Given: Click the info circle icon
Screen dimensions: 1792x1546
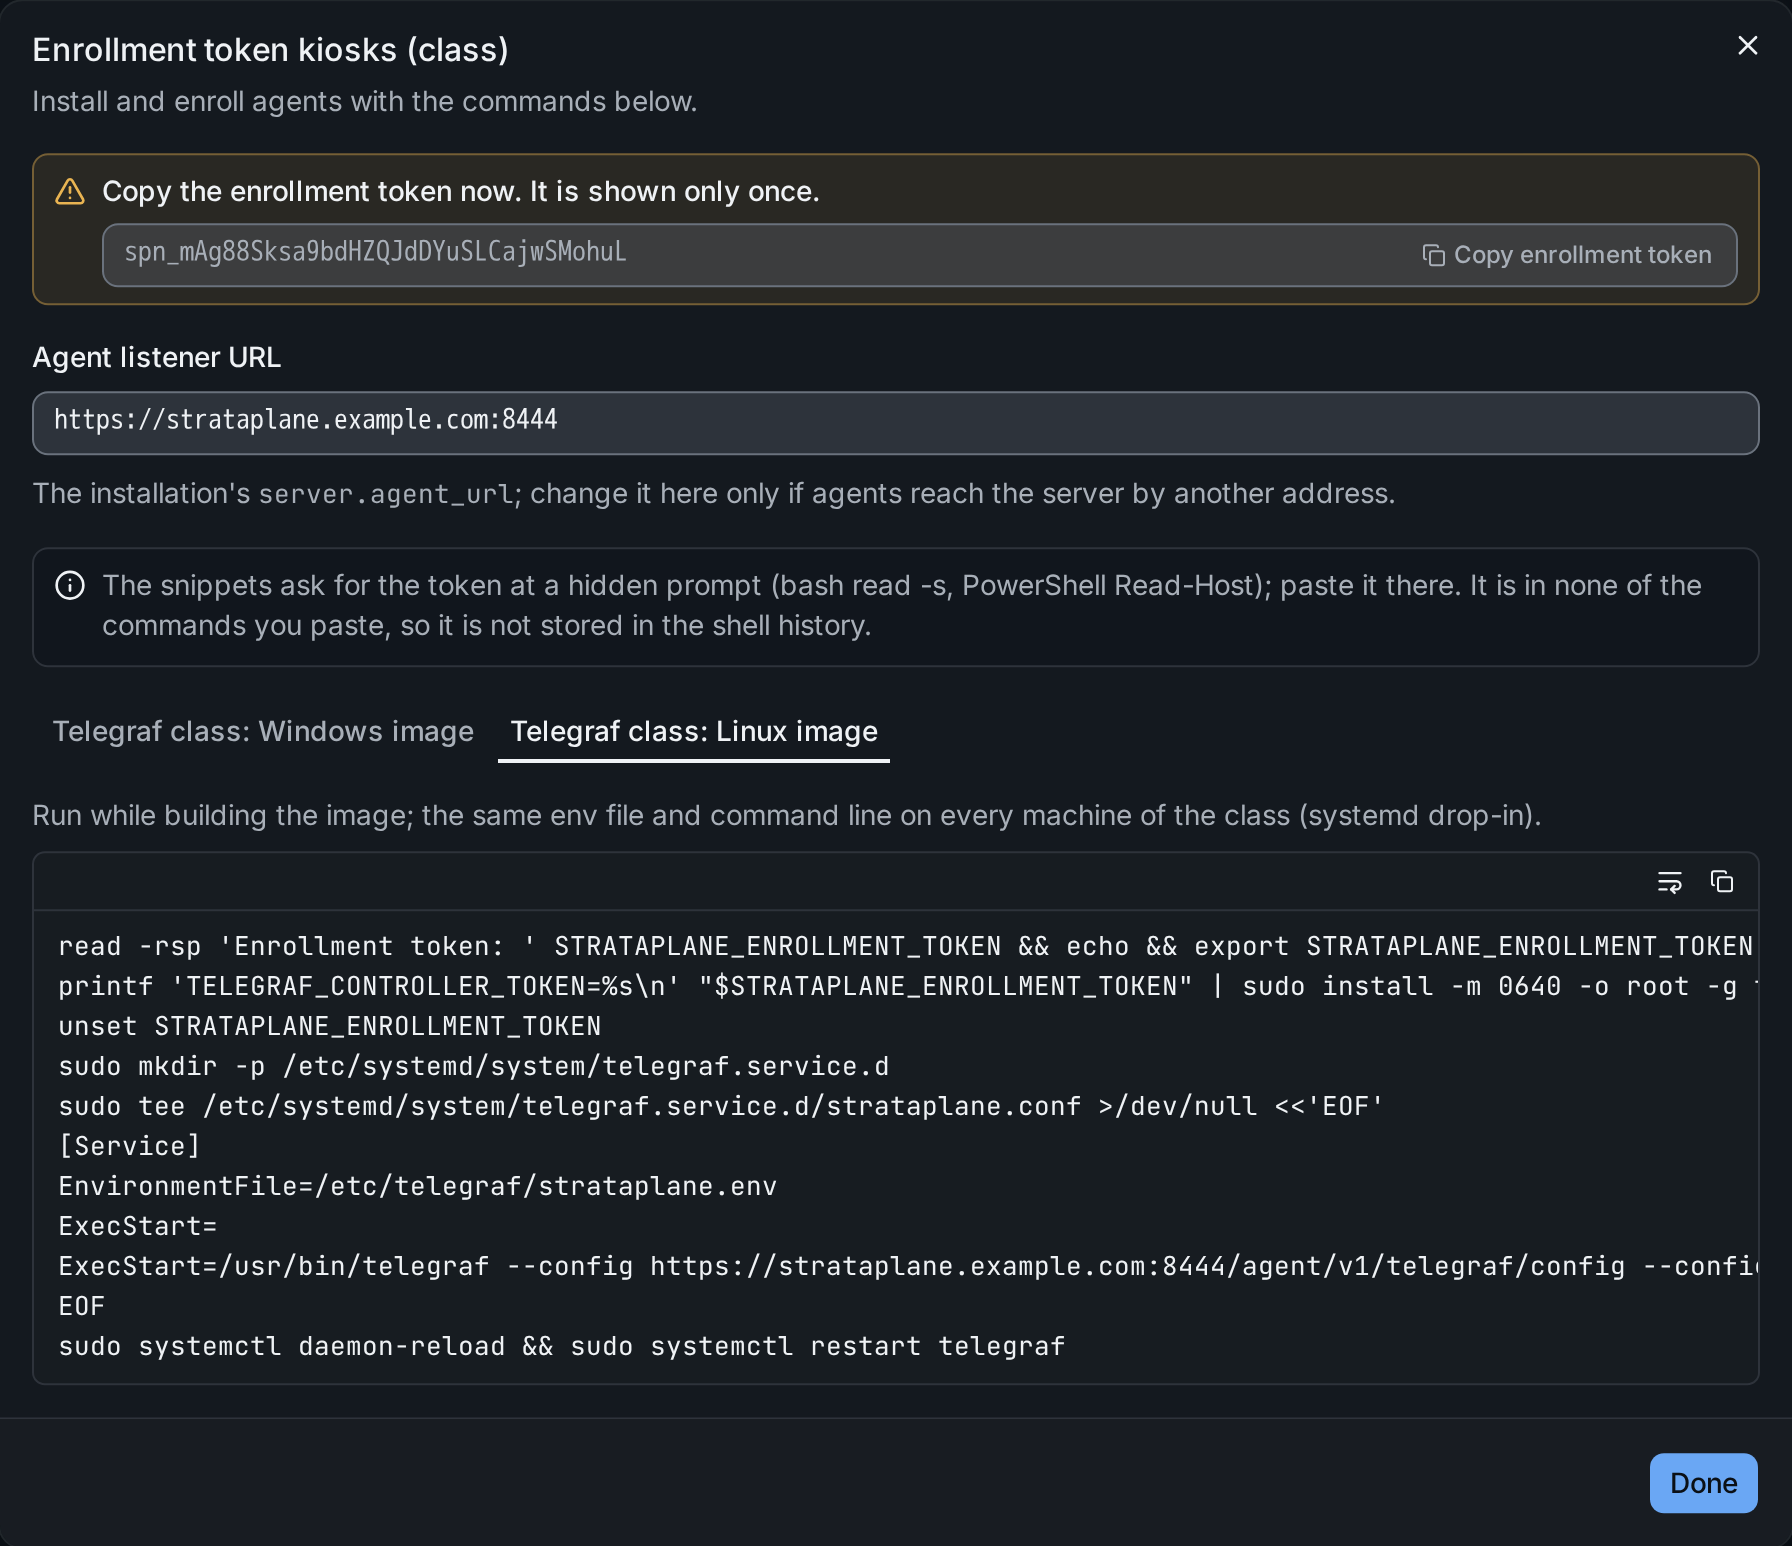Looking at the screenshot, I should (x=70, y=585).
